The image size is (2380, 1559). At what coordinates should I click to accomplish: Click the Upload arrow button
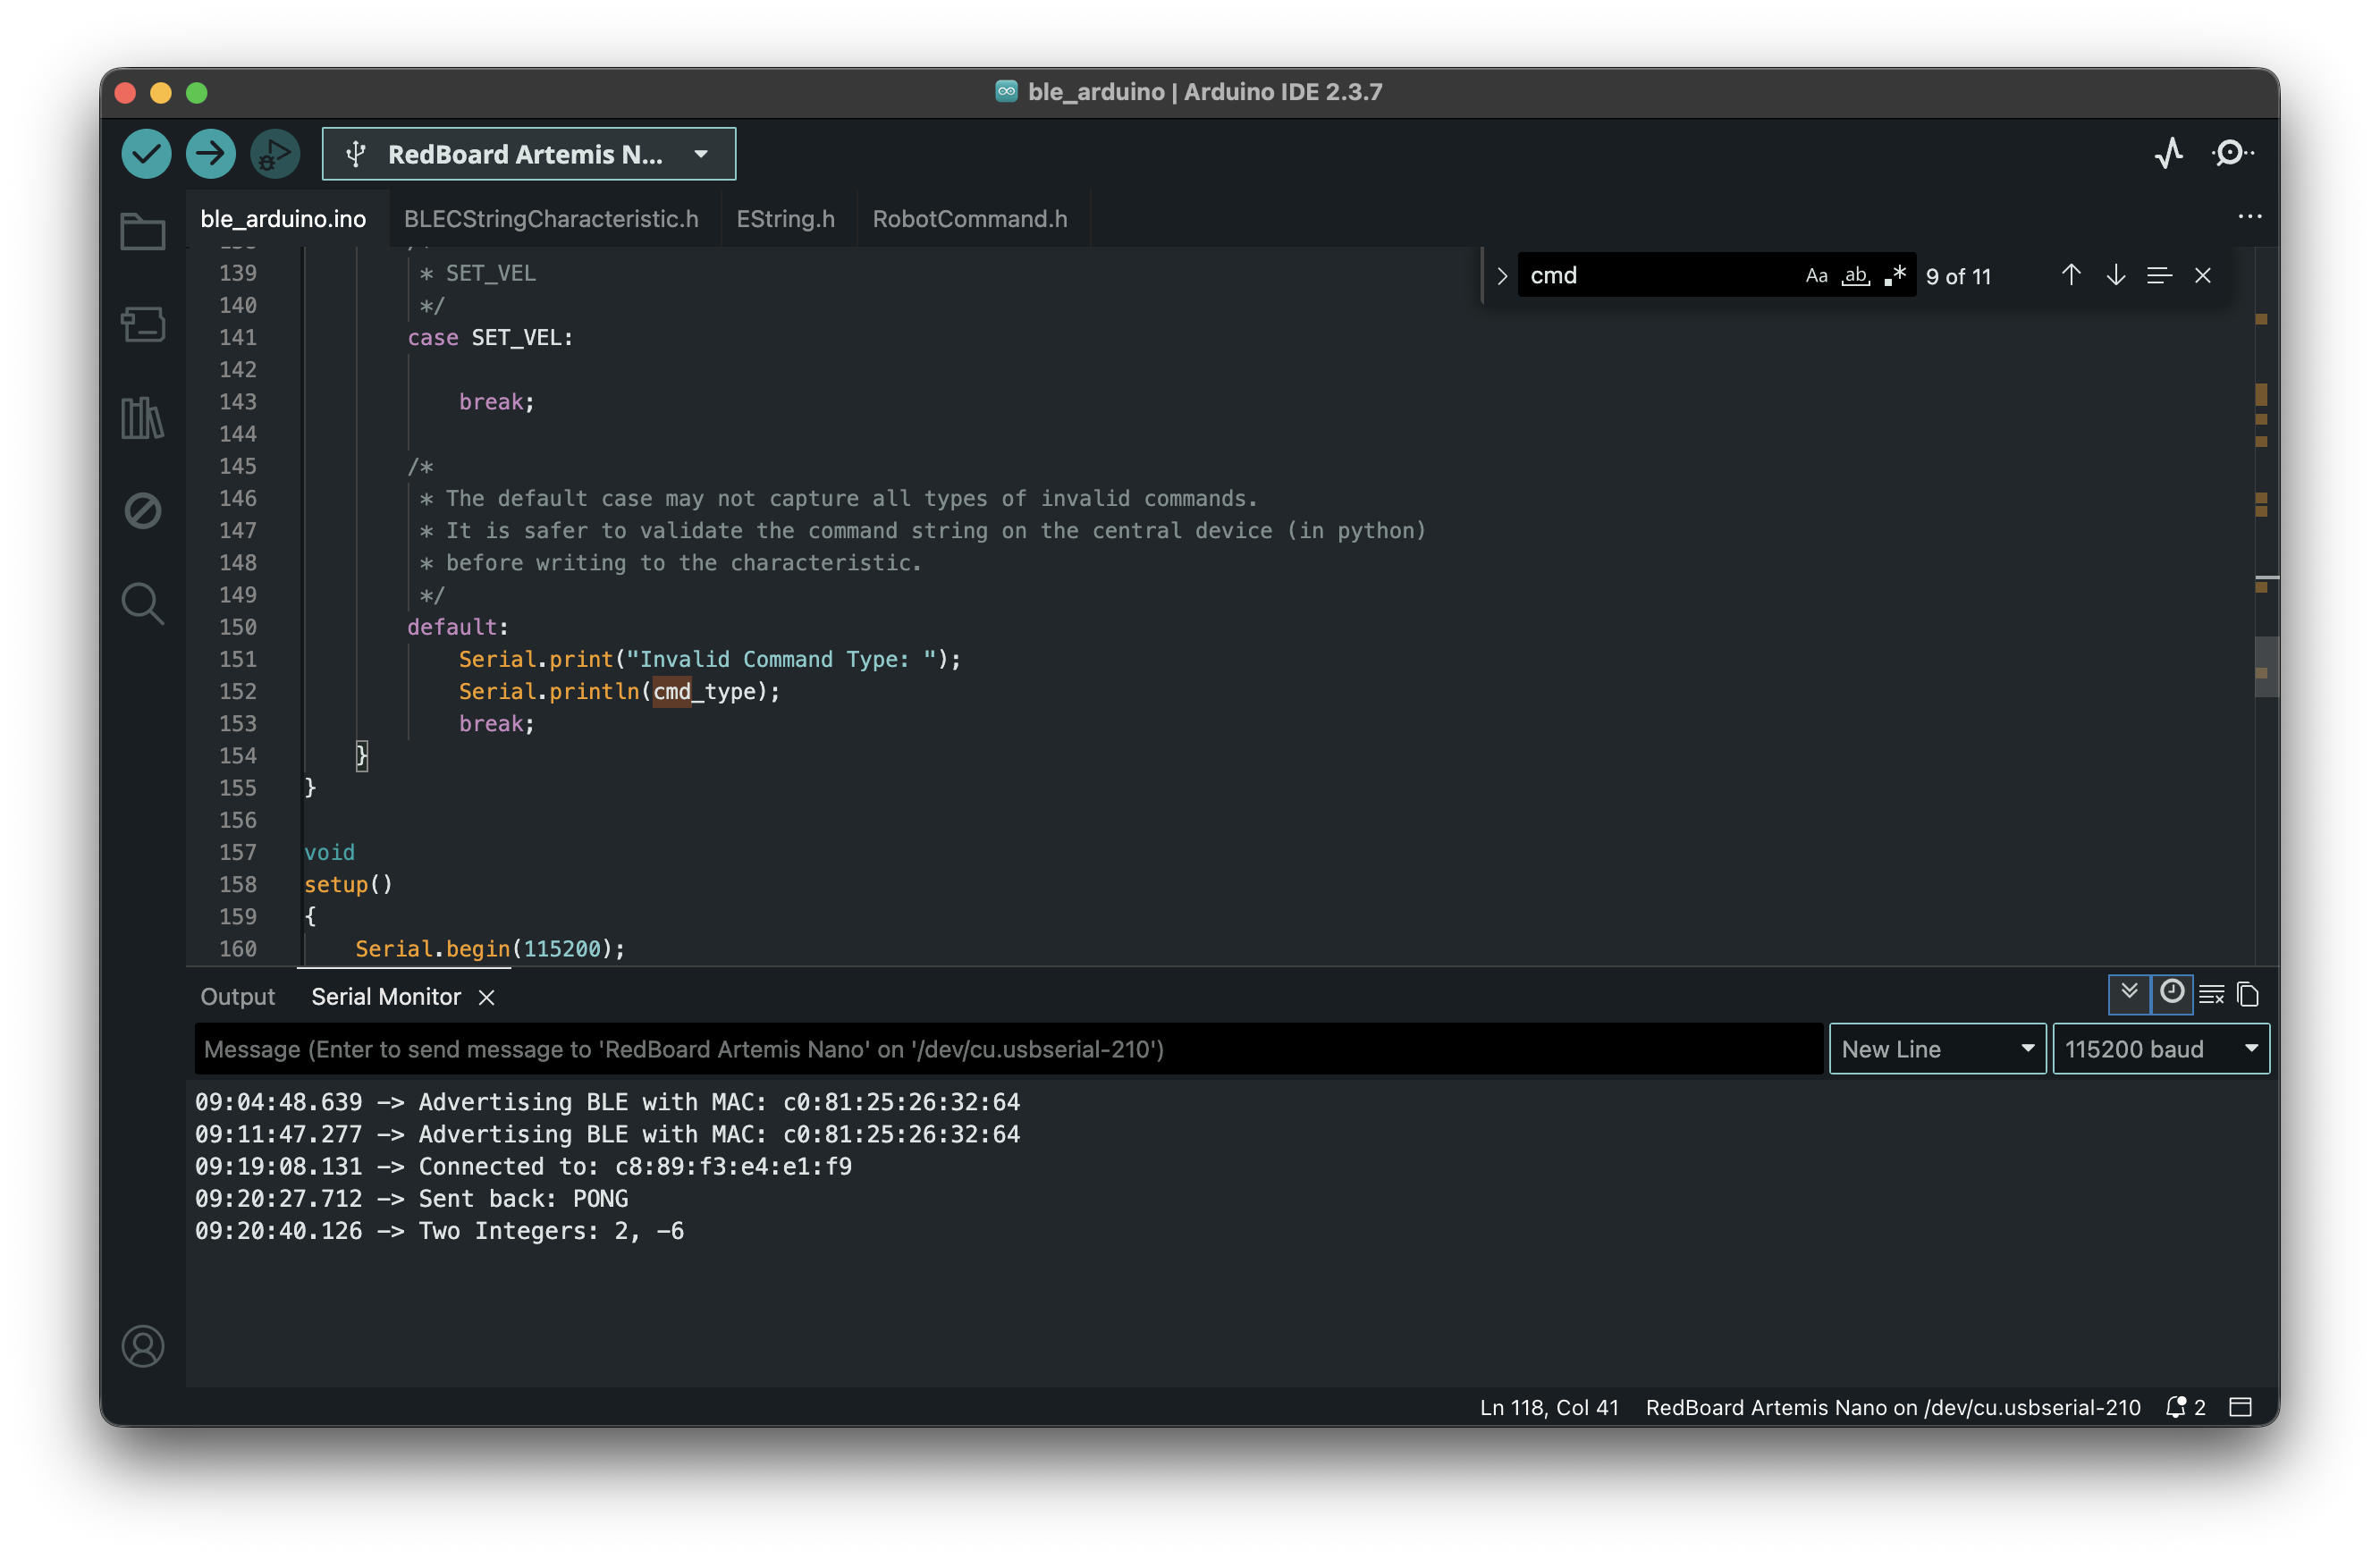click(x=210, y=154)
